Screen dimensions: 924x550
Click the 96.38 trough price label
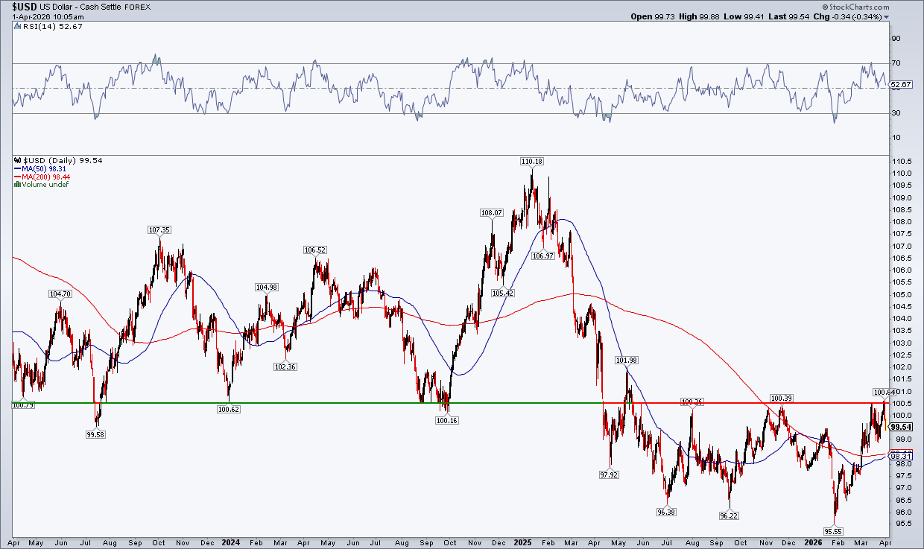coord(666,512)
